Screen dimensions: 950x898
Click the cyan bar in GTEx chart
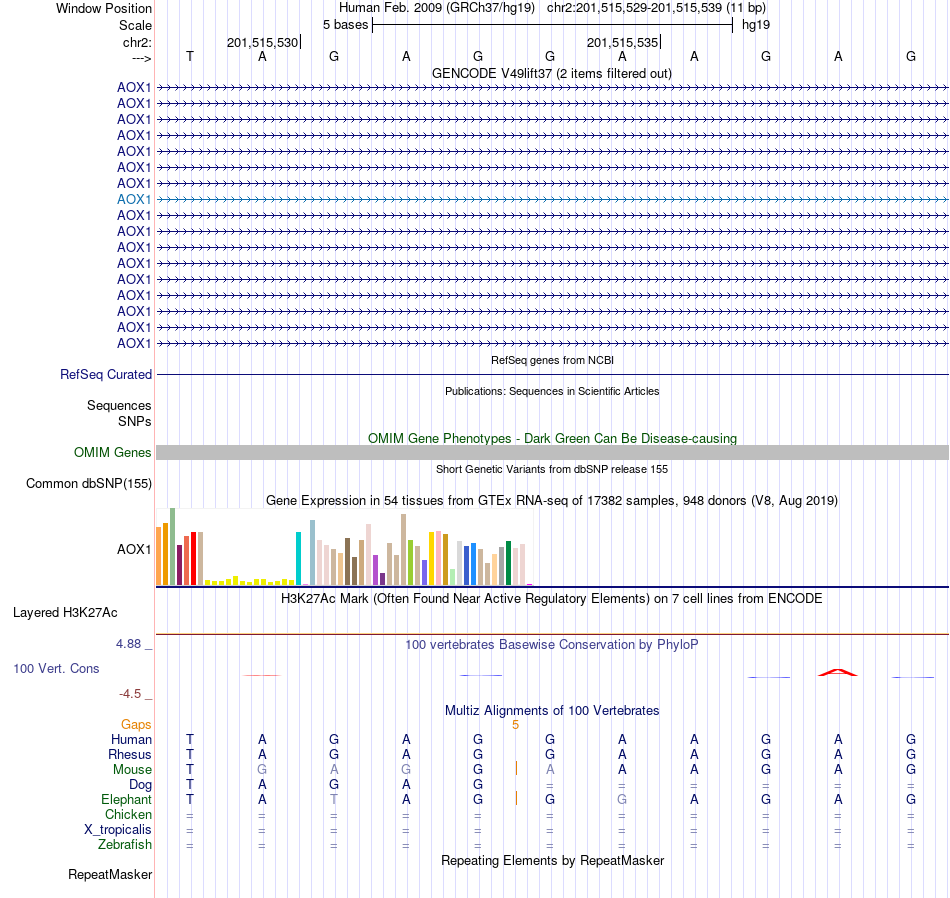coord(298,558)
